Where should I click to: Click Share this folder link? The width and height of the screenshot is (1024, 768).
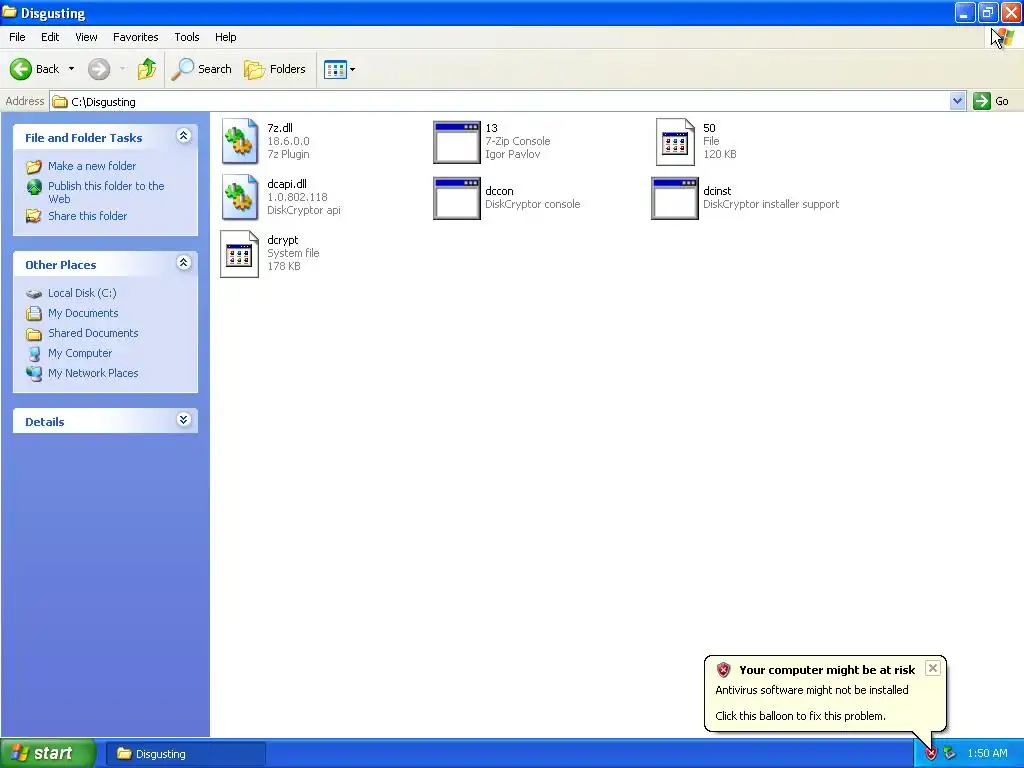pos(88,216)
